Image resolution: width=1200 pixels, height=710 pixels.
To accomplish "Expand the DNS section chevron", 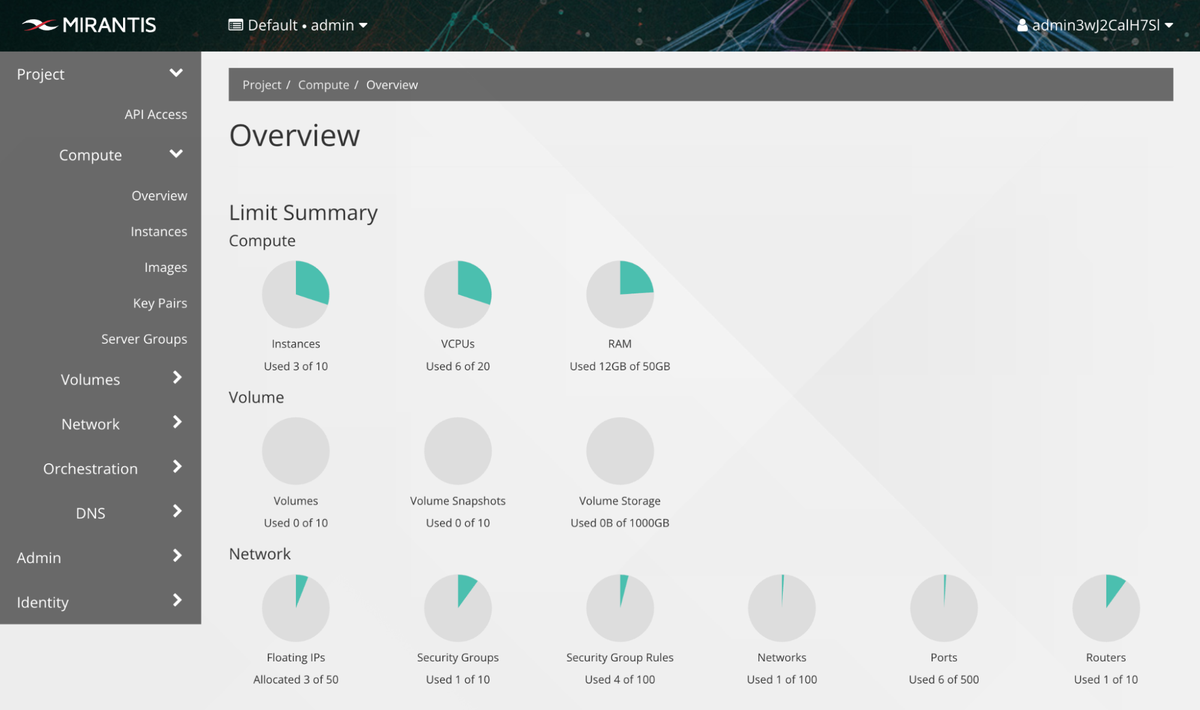I will (x=177, y=512).
